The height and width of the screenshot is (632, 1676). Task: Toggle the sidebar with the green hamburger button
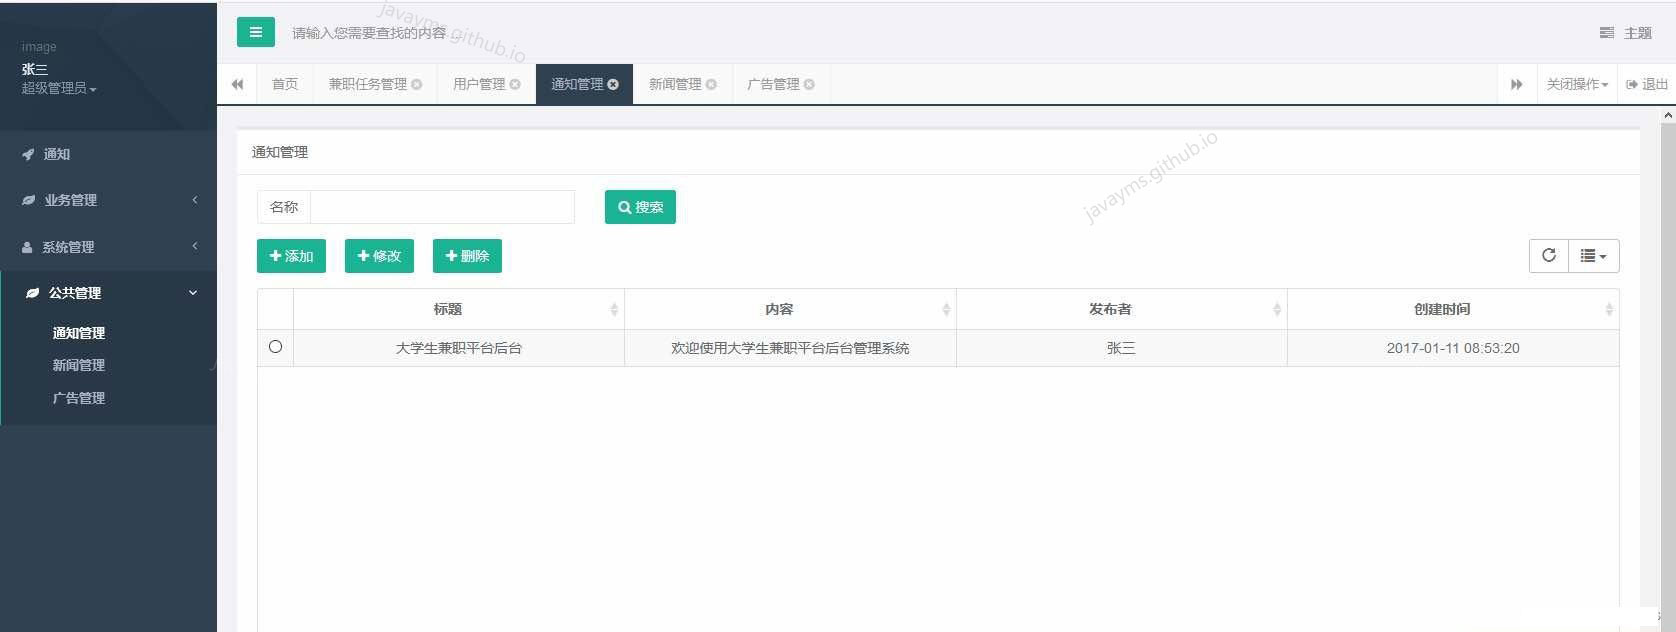point(256,32)
